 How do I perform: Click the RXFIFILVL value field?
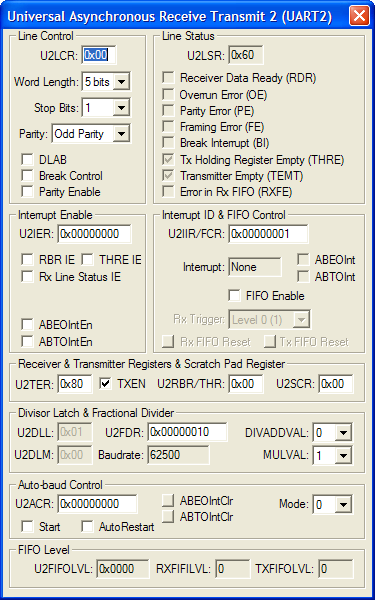233,569
